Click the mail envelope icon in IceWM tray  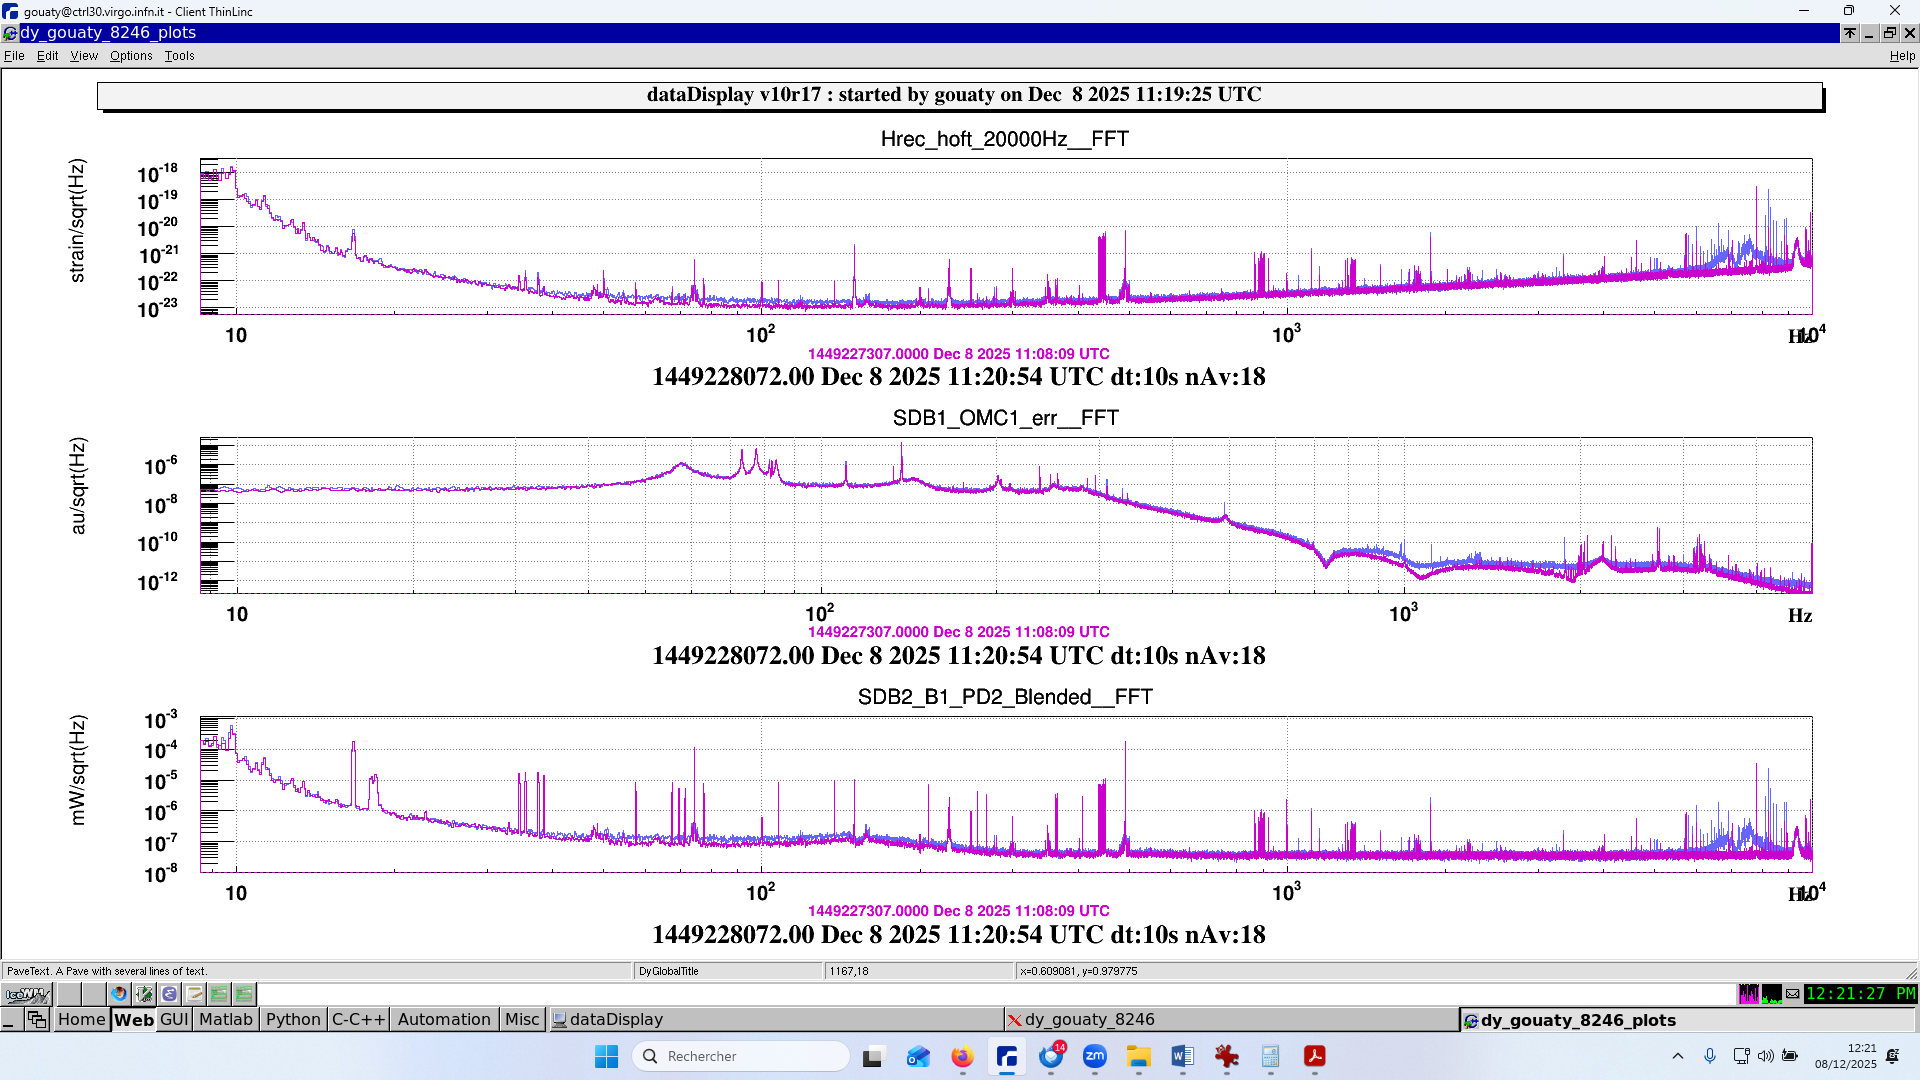pyautogui.click(x=1792, y=994)
